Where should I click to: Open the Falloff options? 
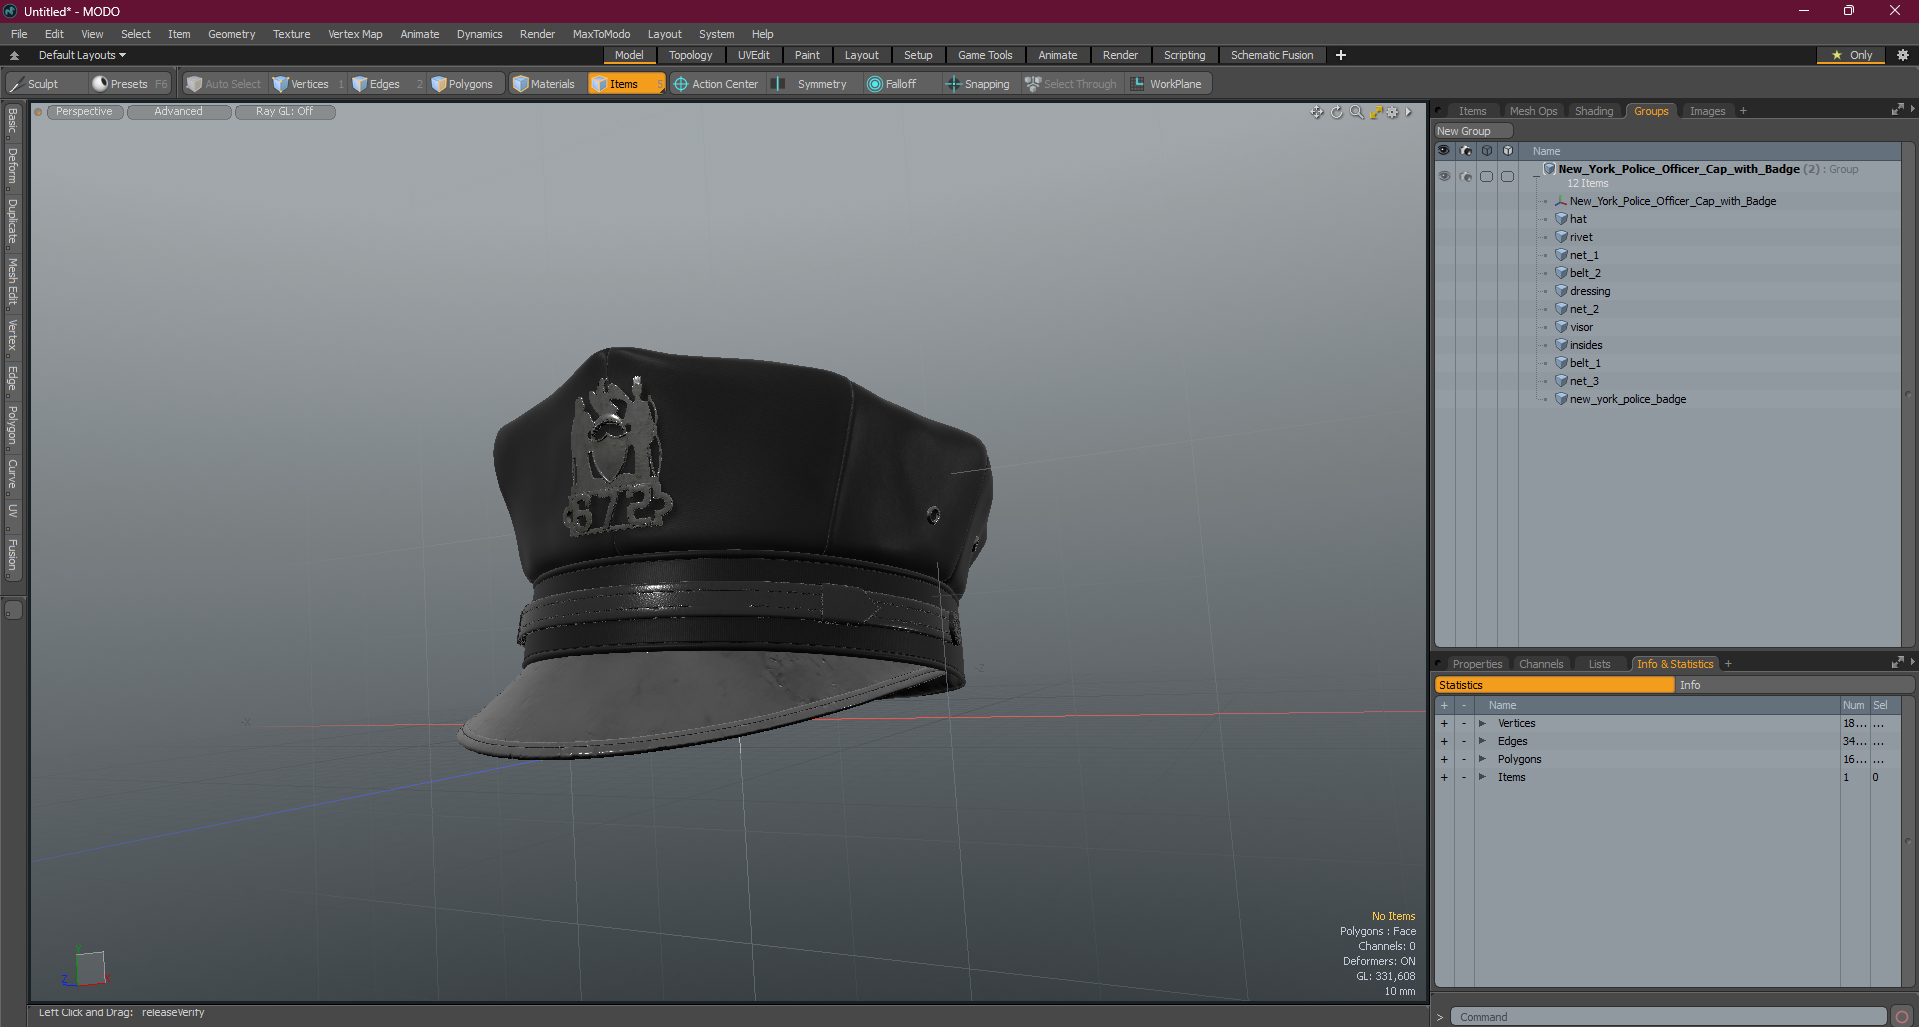[900, 84]
